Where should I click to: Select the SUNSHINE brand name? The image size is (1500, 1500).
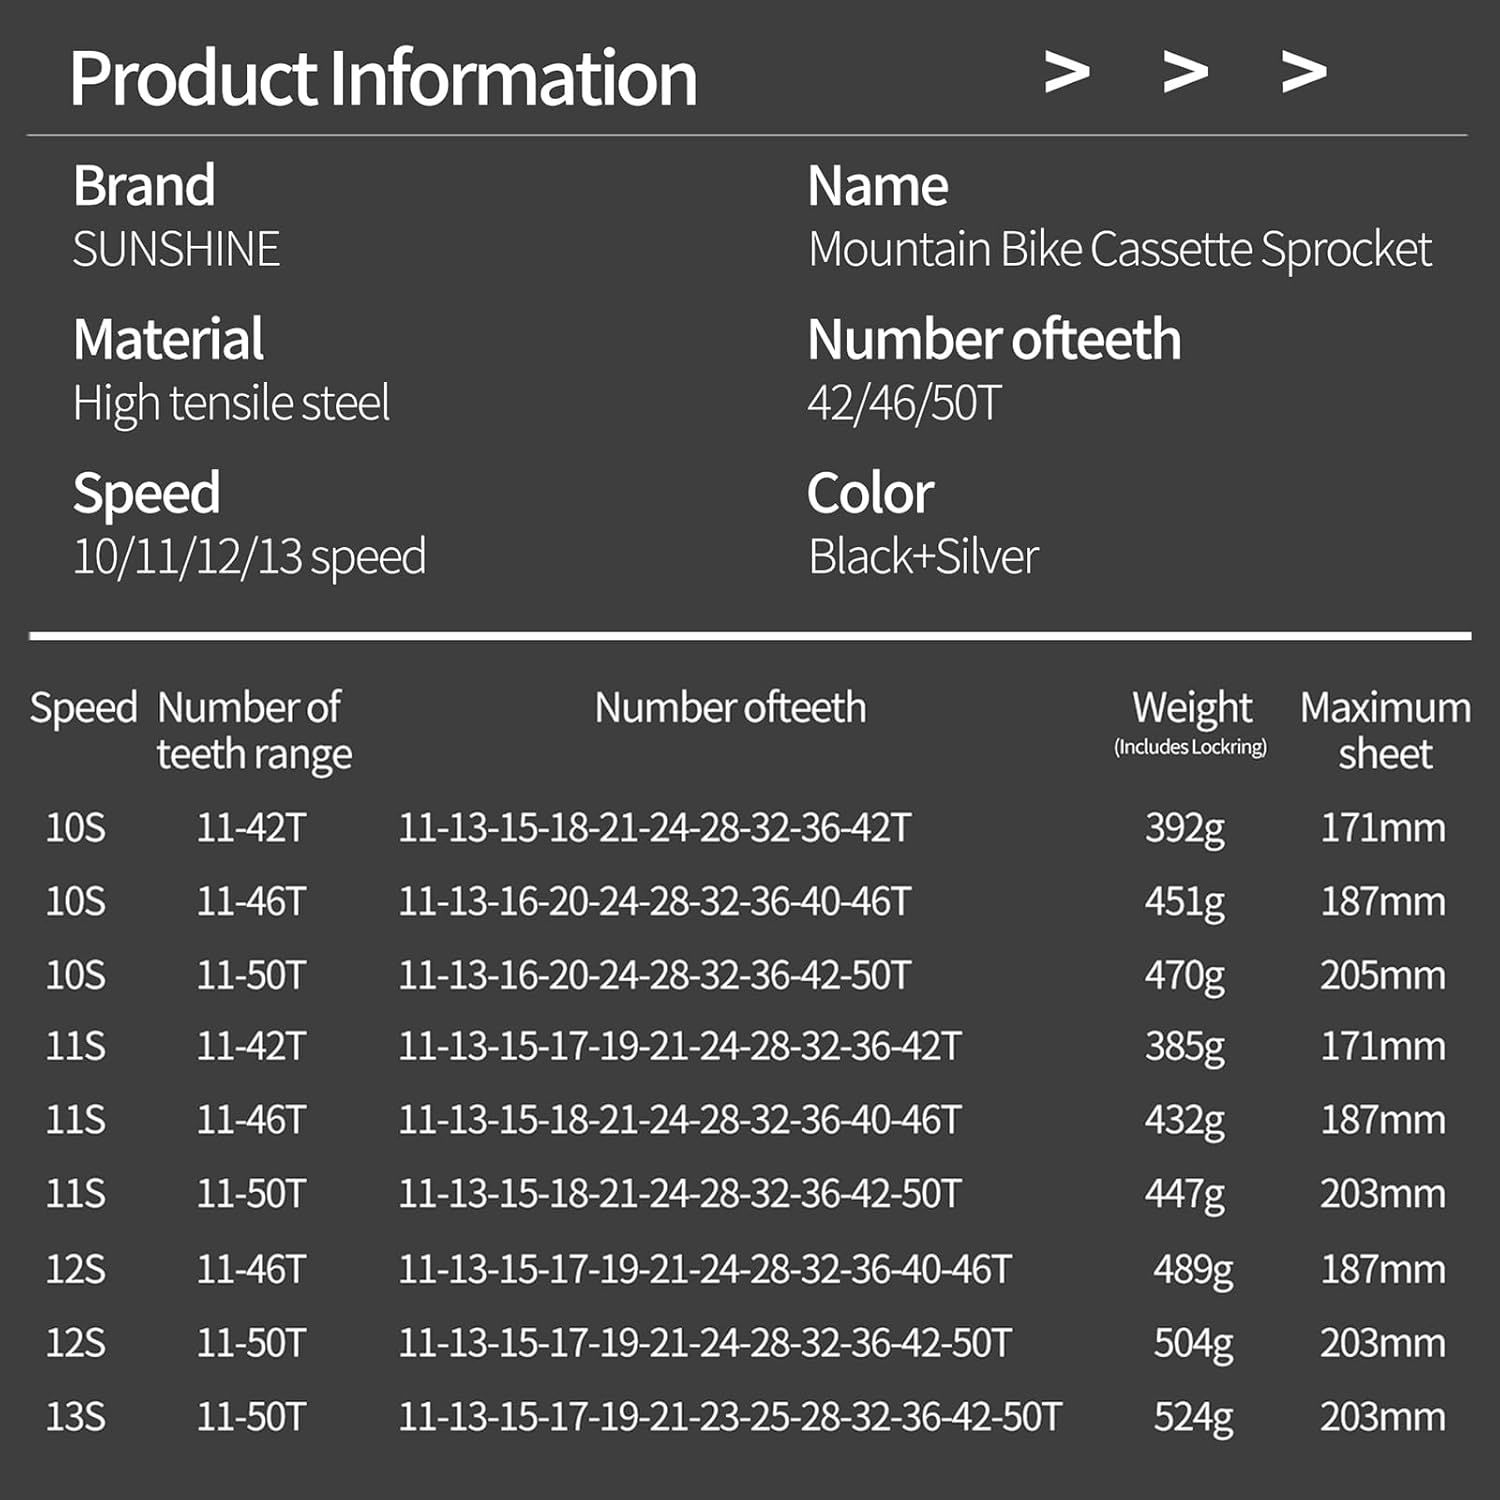(x=176, y=250)
